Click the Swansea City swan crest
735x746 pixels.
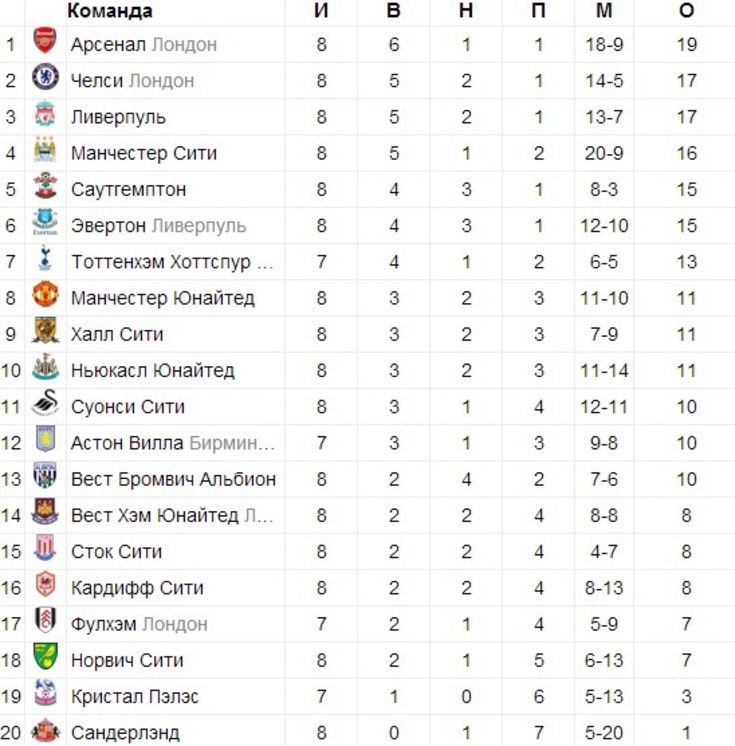(x=45, y=403)
